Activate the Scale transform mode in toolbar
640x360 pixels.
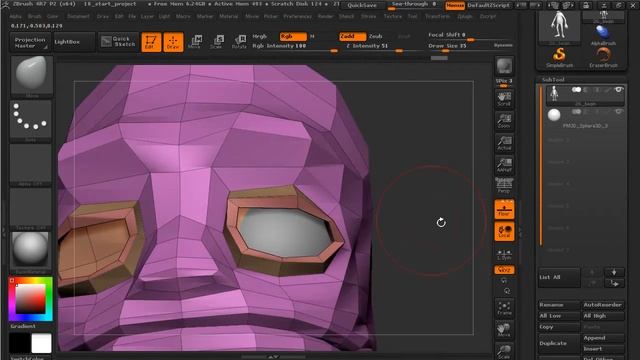click(218, 42)
